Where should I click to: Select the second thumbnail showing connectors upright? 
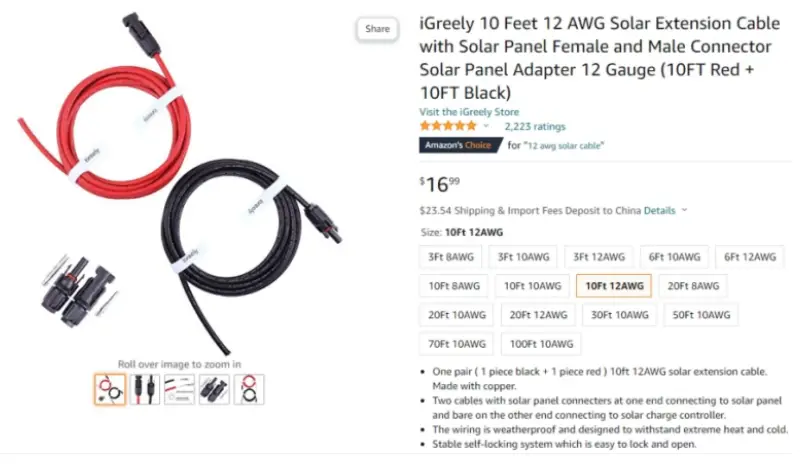tap(145, 389)
